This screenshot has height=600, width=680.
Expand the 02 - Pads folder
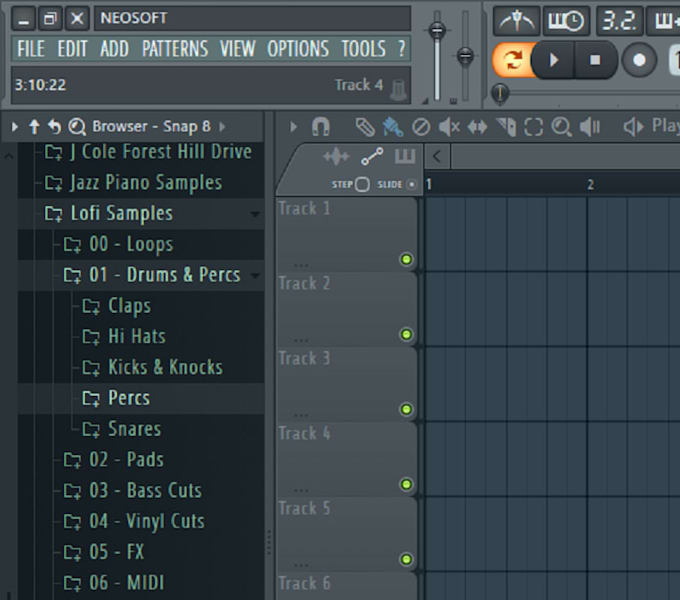pos(126,459)
